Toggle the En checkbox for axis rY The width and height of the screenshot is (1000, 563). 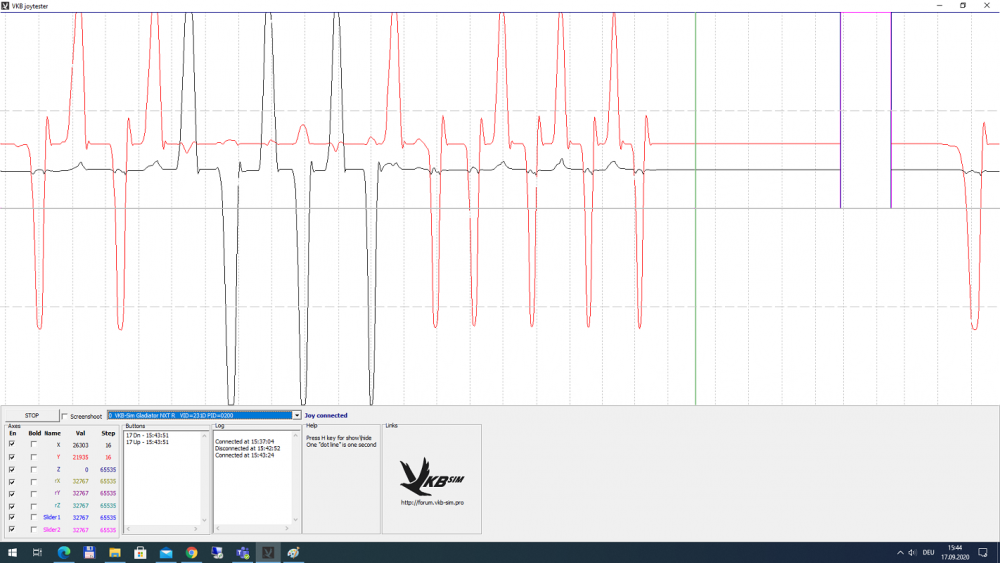click(x=11, y=493)
